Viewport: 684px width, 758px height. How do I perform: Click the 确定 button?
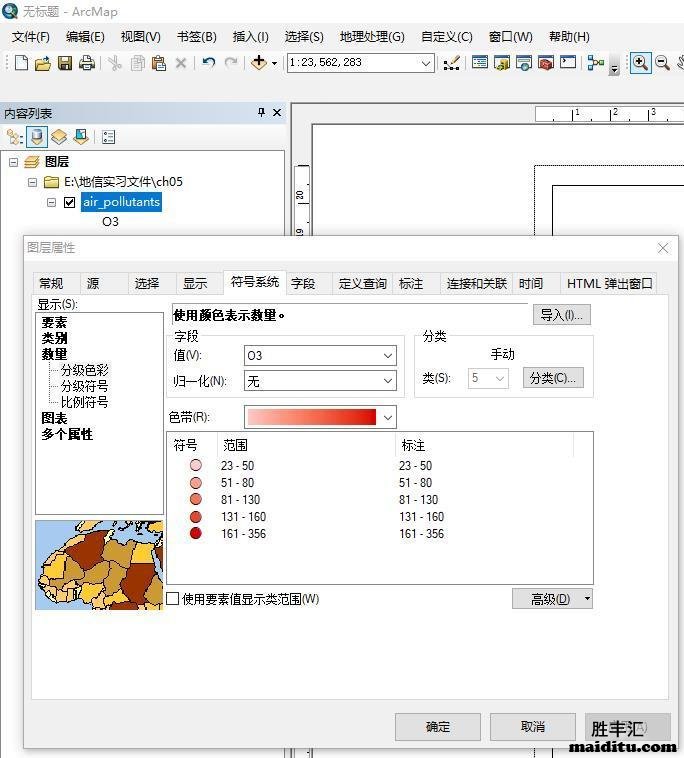point(438,727)
